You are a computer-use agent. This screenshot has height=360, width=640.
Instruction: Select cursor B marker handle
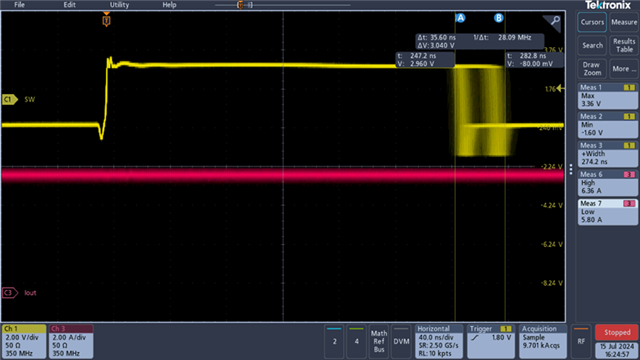tap(498, 18)
